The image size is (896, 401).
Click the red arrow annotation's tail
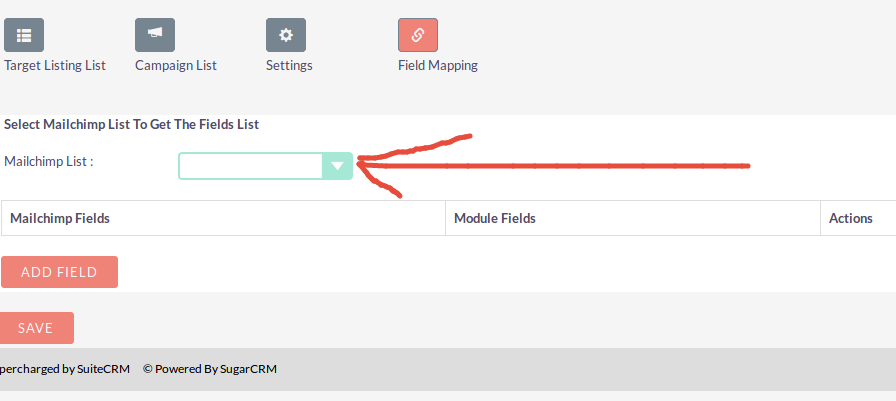point(740,166)
